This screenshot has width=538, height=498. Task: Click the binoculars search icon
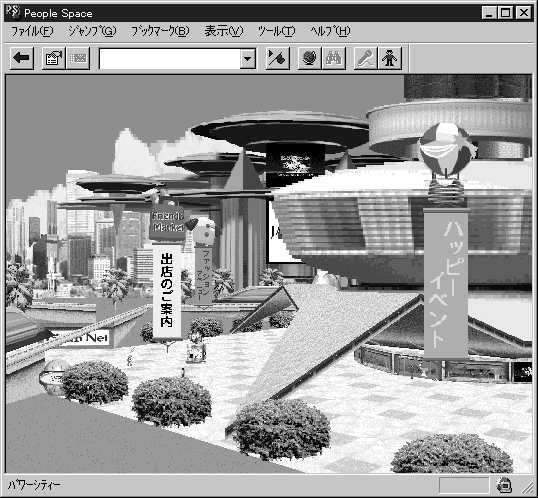(x=334, y=58)
